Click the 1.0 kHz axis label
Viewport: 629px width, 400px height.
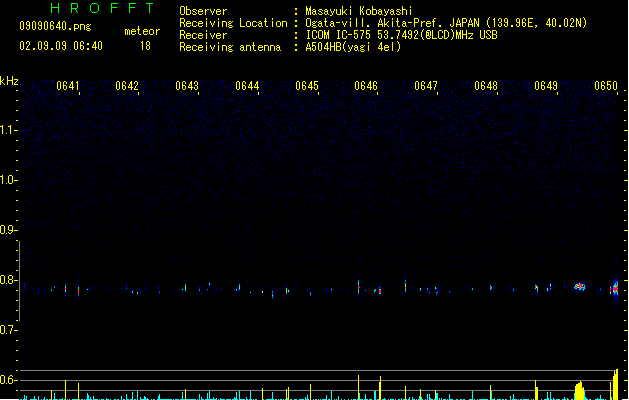click(x=8, y=180)
